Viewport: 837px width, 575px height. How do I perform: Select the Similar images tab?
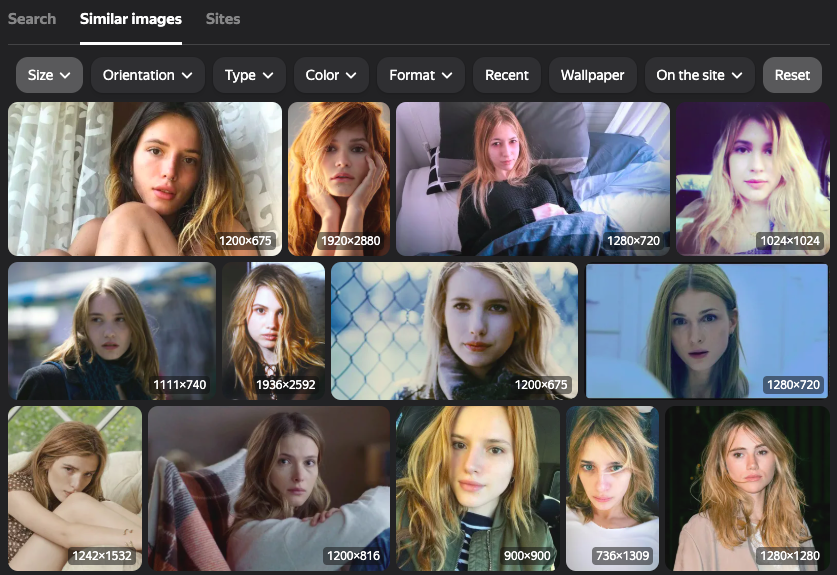click(x=131, y=19)
